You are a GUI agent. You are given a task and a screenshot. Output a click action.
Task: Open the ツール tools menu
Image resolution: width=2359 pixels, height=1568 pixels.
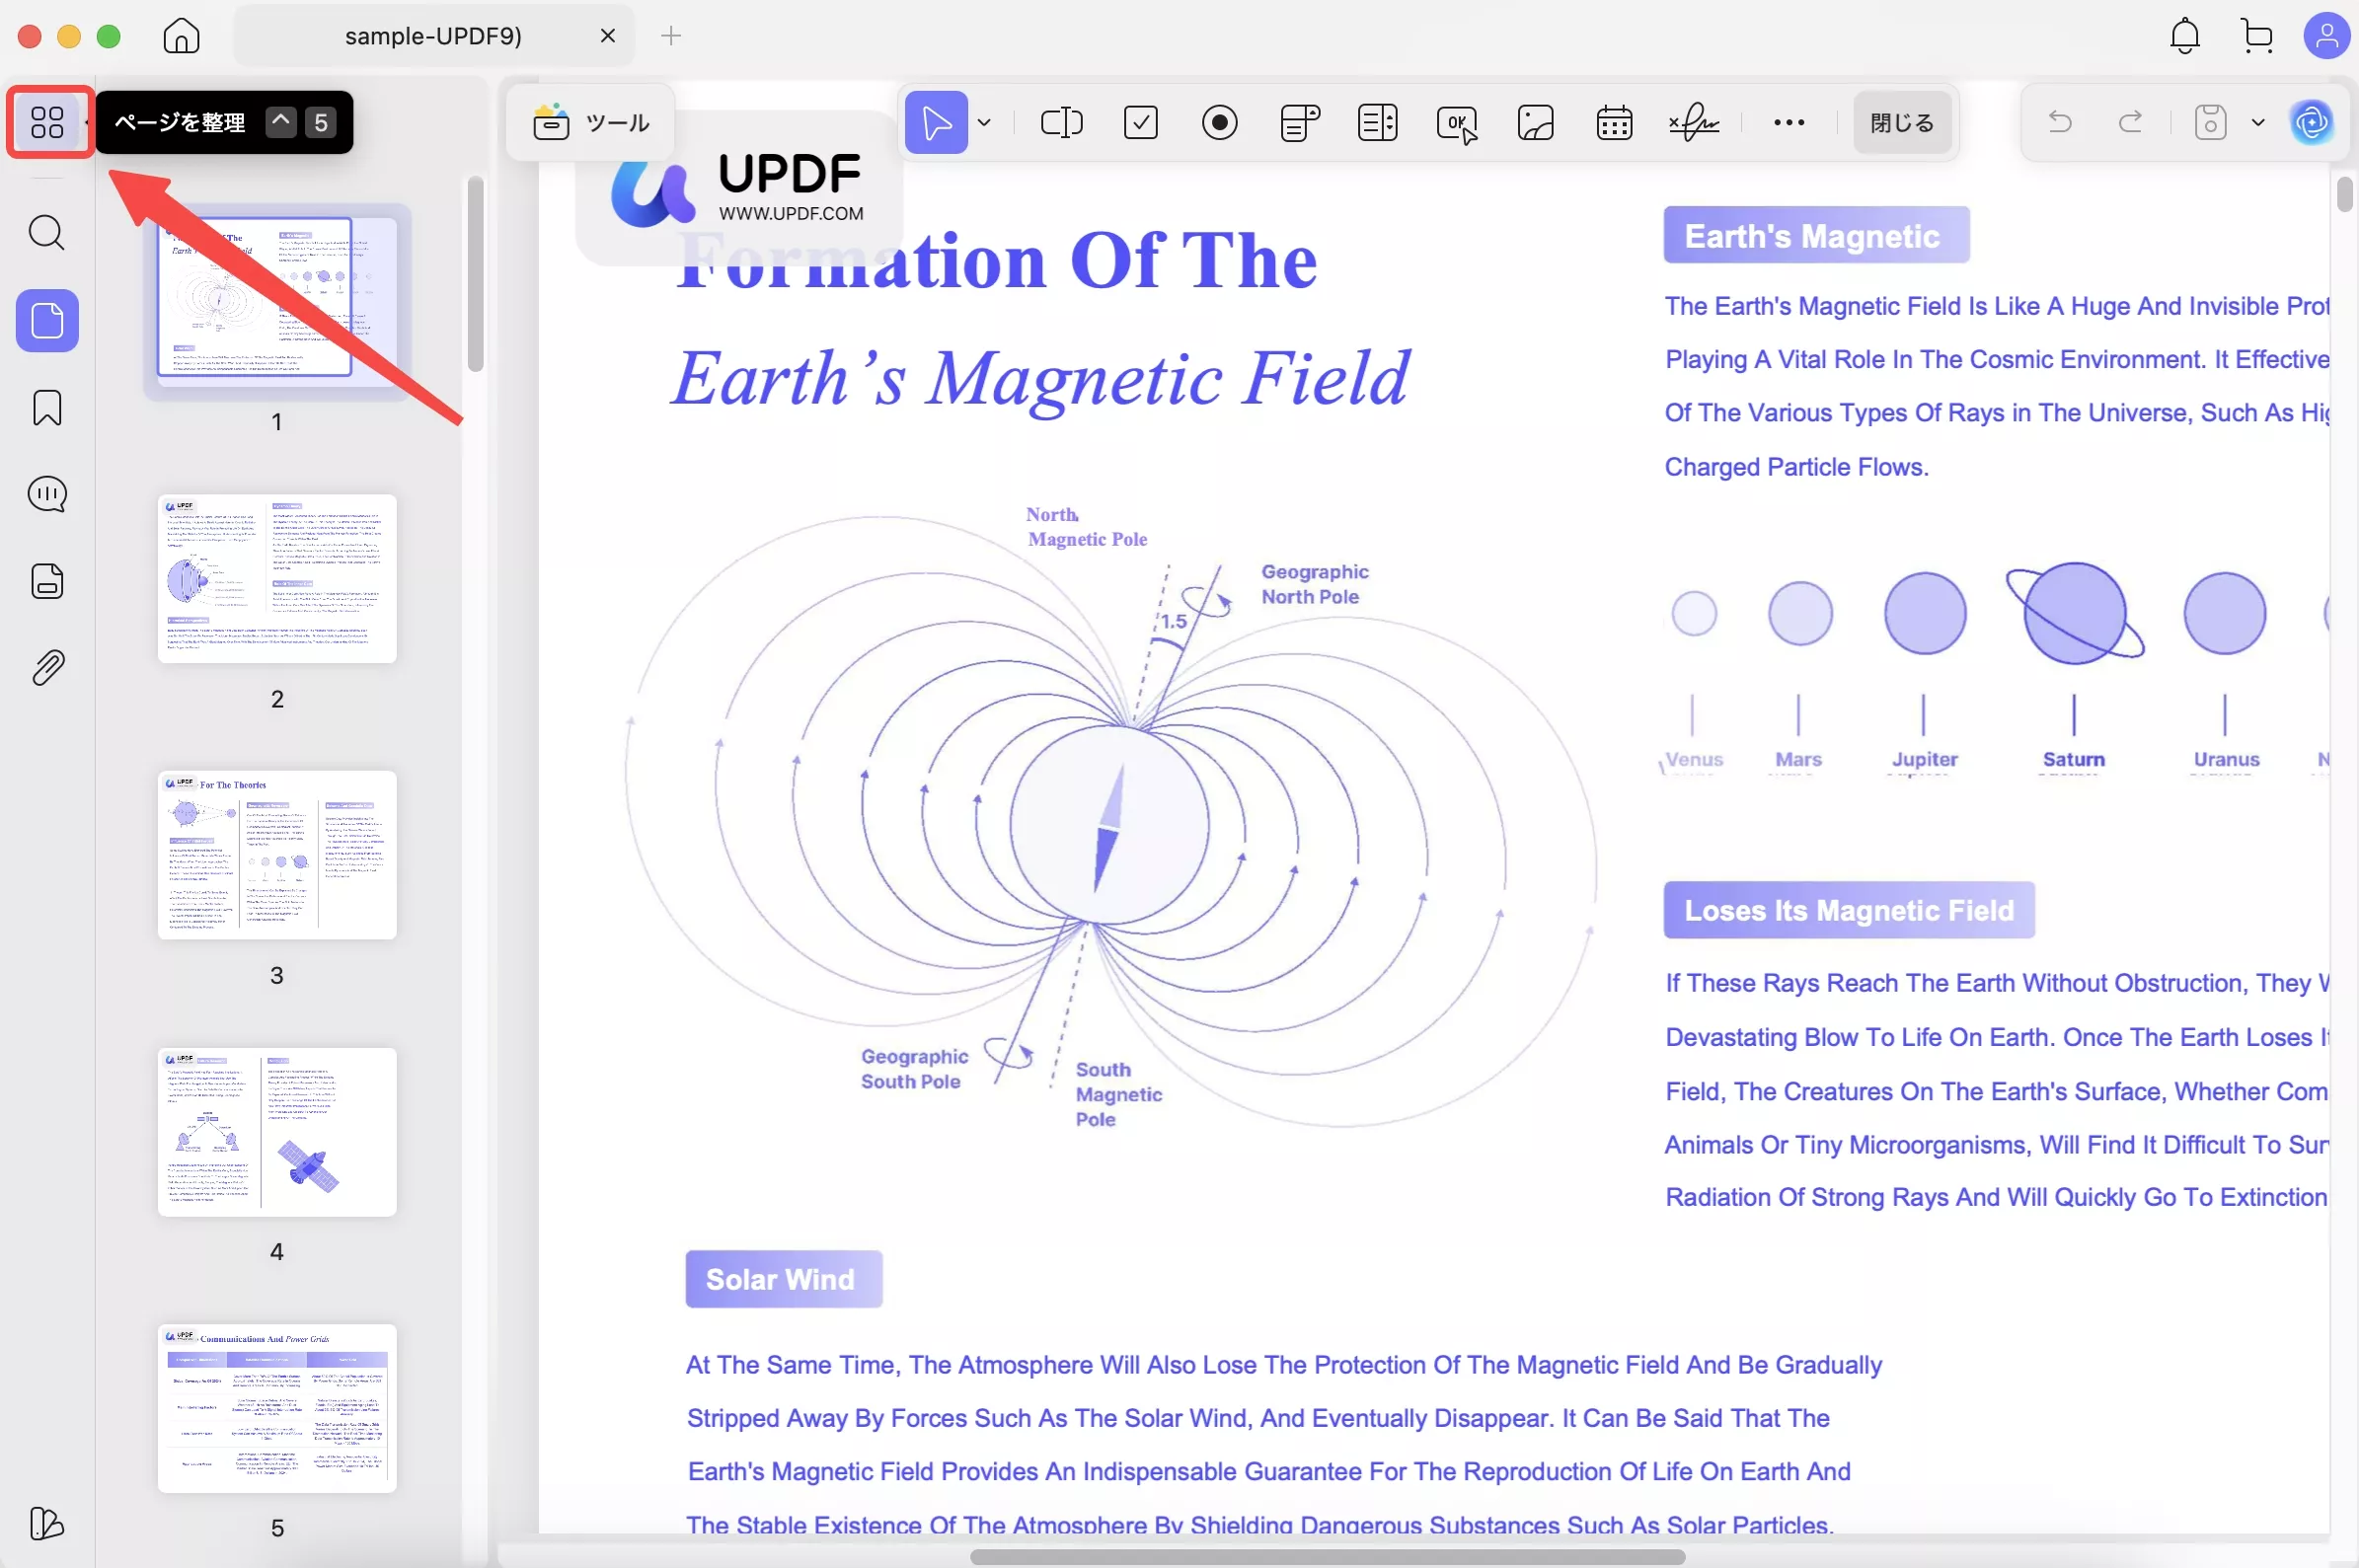coord(592,122)
